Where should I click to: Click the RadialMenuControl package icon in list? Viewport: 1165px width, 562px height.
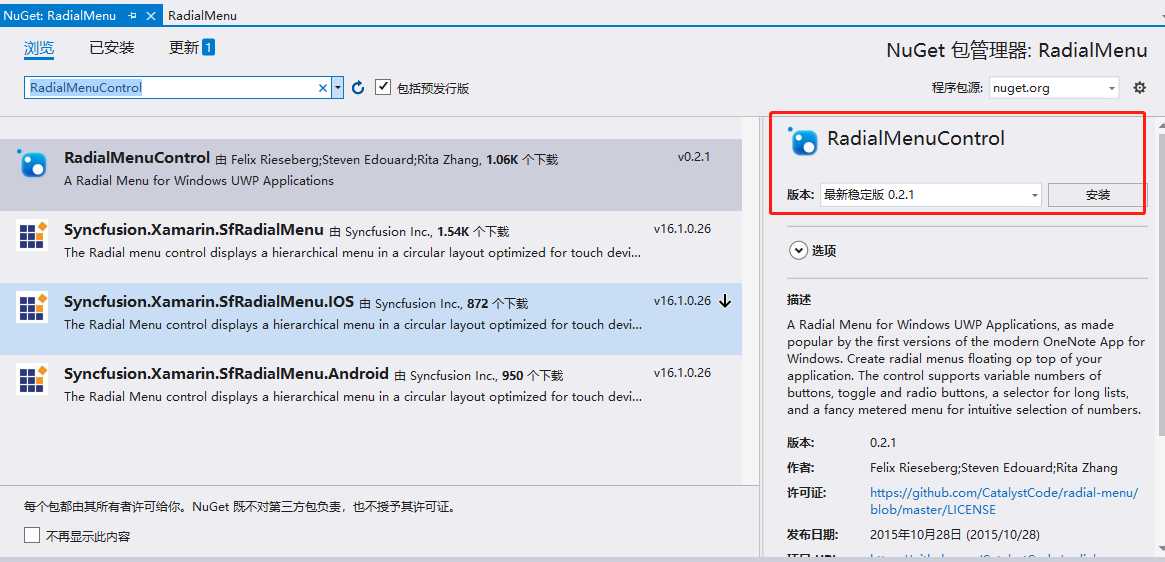[x=33, y=163]
